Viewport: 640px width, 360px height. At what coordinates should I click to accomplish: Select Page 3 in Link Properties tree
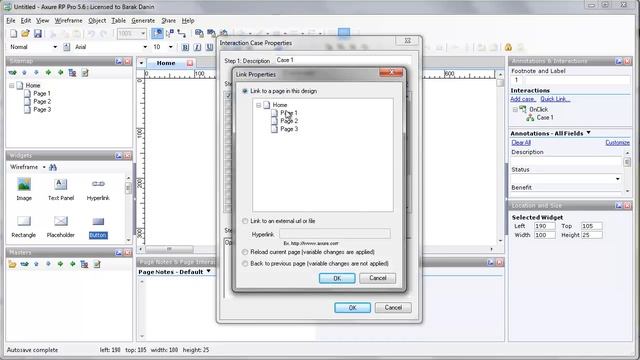[x=289, y=129]
